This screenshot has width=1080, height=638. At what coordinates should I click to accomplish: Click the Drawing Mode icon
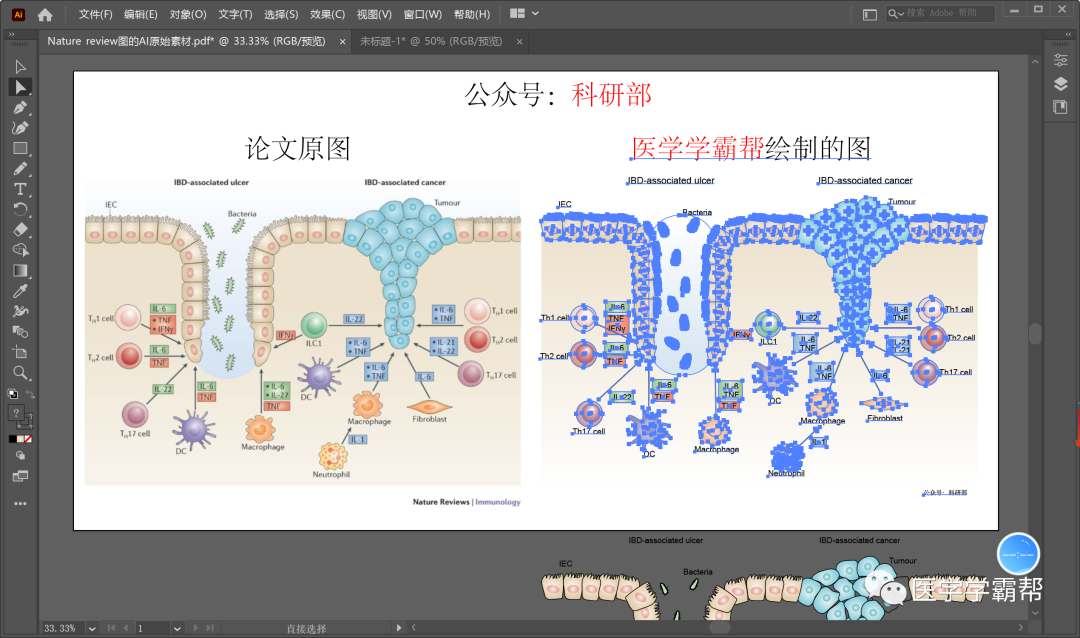20,455
